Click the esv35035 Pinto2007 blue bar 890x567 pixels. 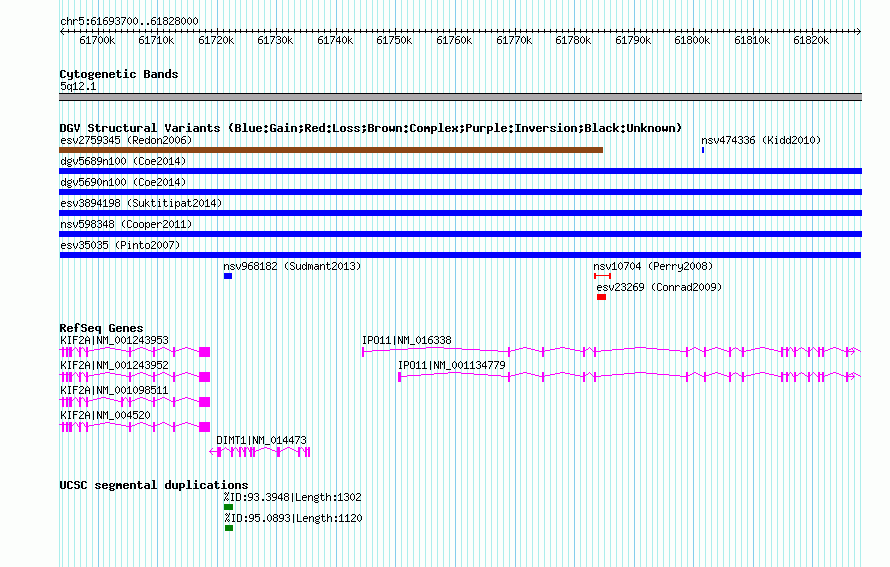[x=460, y=255]
